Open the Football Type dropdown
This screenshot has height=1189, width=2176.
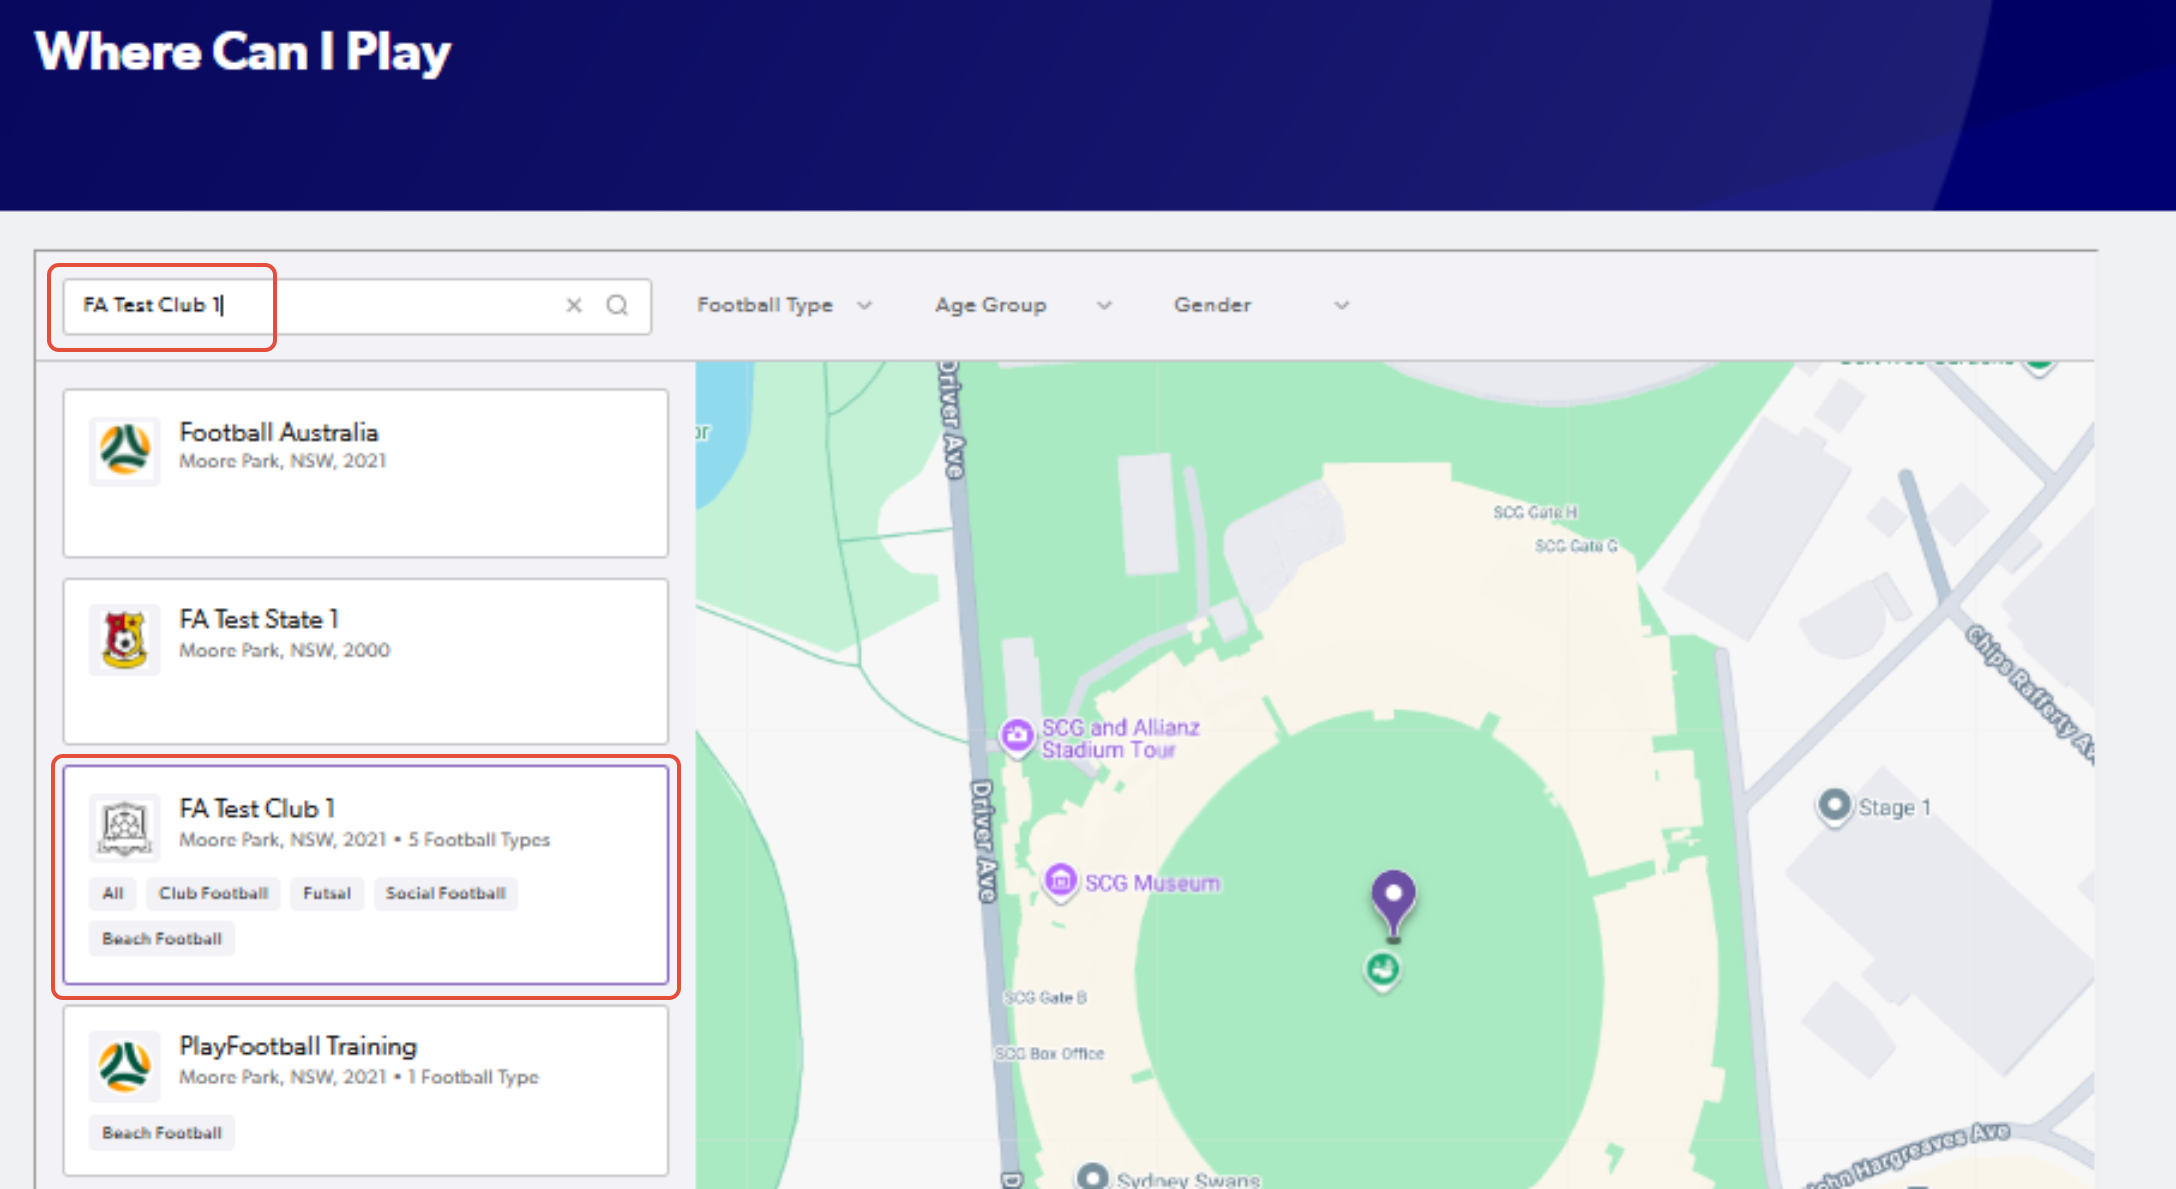[785, 305]
